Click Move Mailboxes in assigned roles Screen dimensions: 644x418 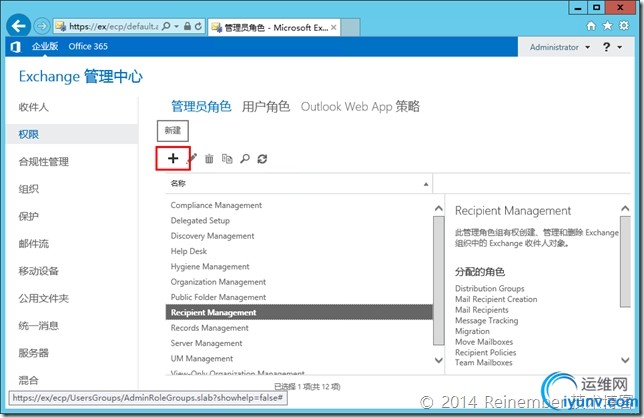pyautogui.click(x=484, y=342)
